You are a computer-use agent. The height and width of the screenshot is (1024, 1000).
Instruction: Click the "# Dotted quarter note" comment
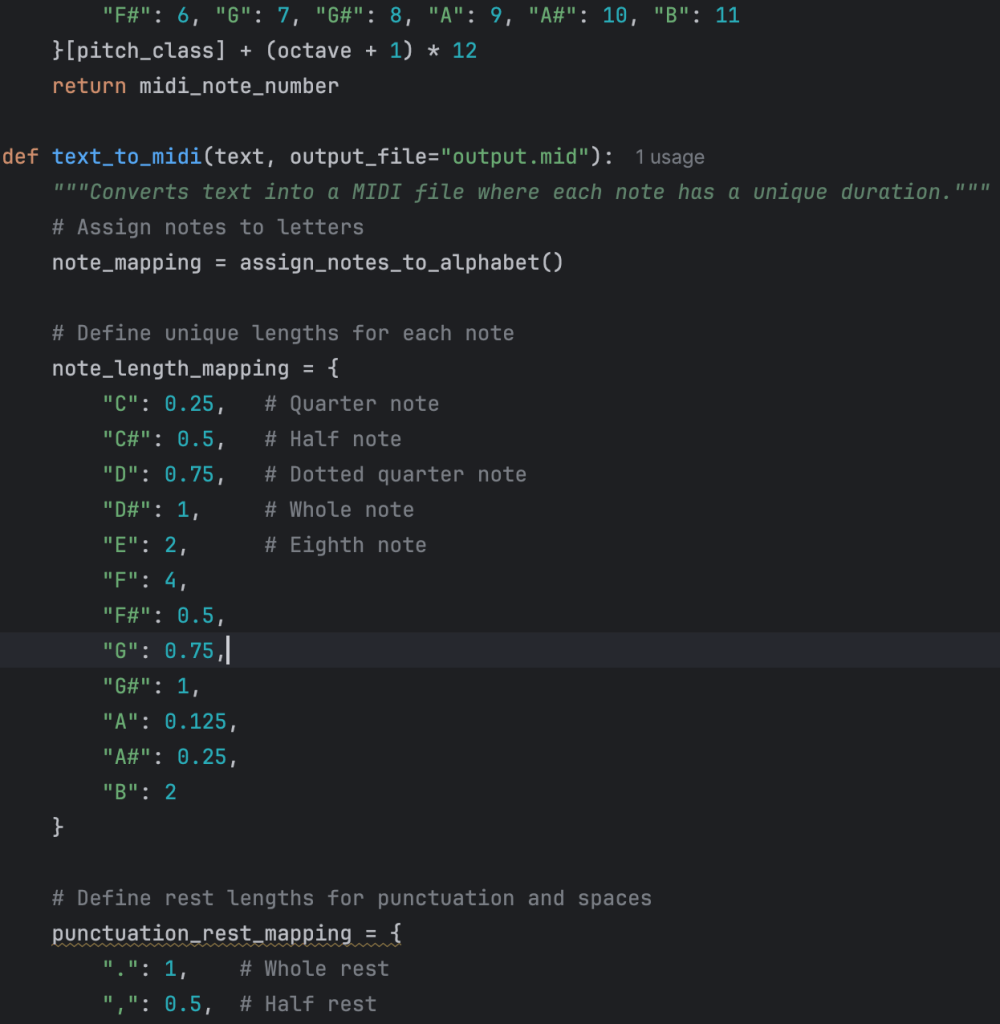point(395,475)
